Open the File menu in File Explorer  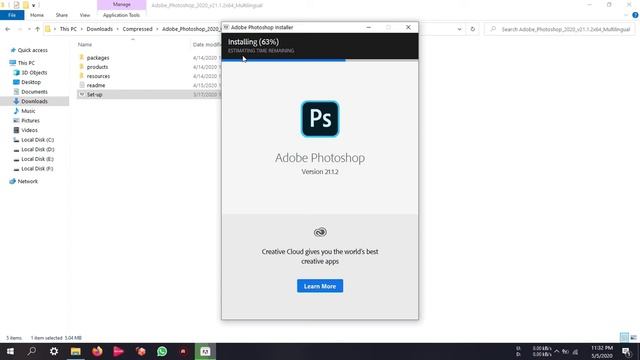(x=12, y=15)
